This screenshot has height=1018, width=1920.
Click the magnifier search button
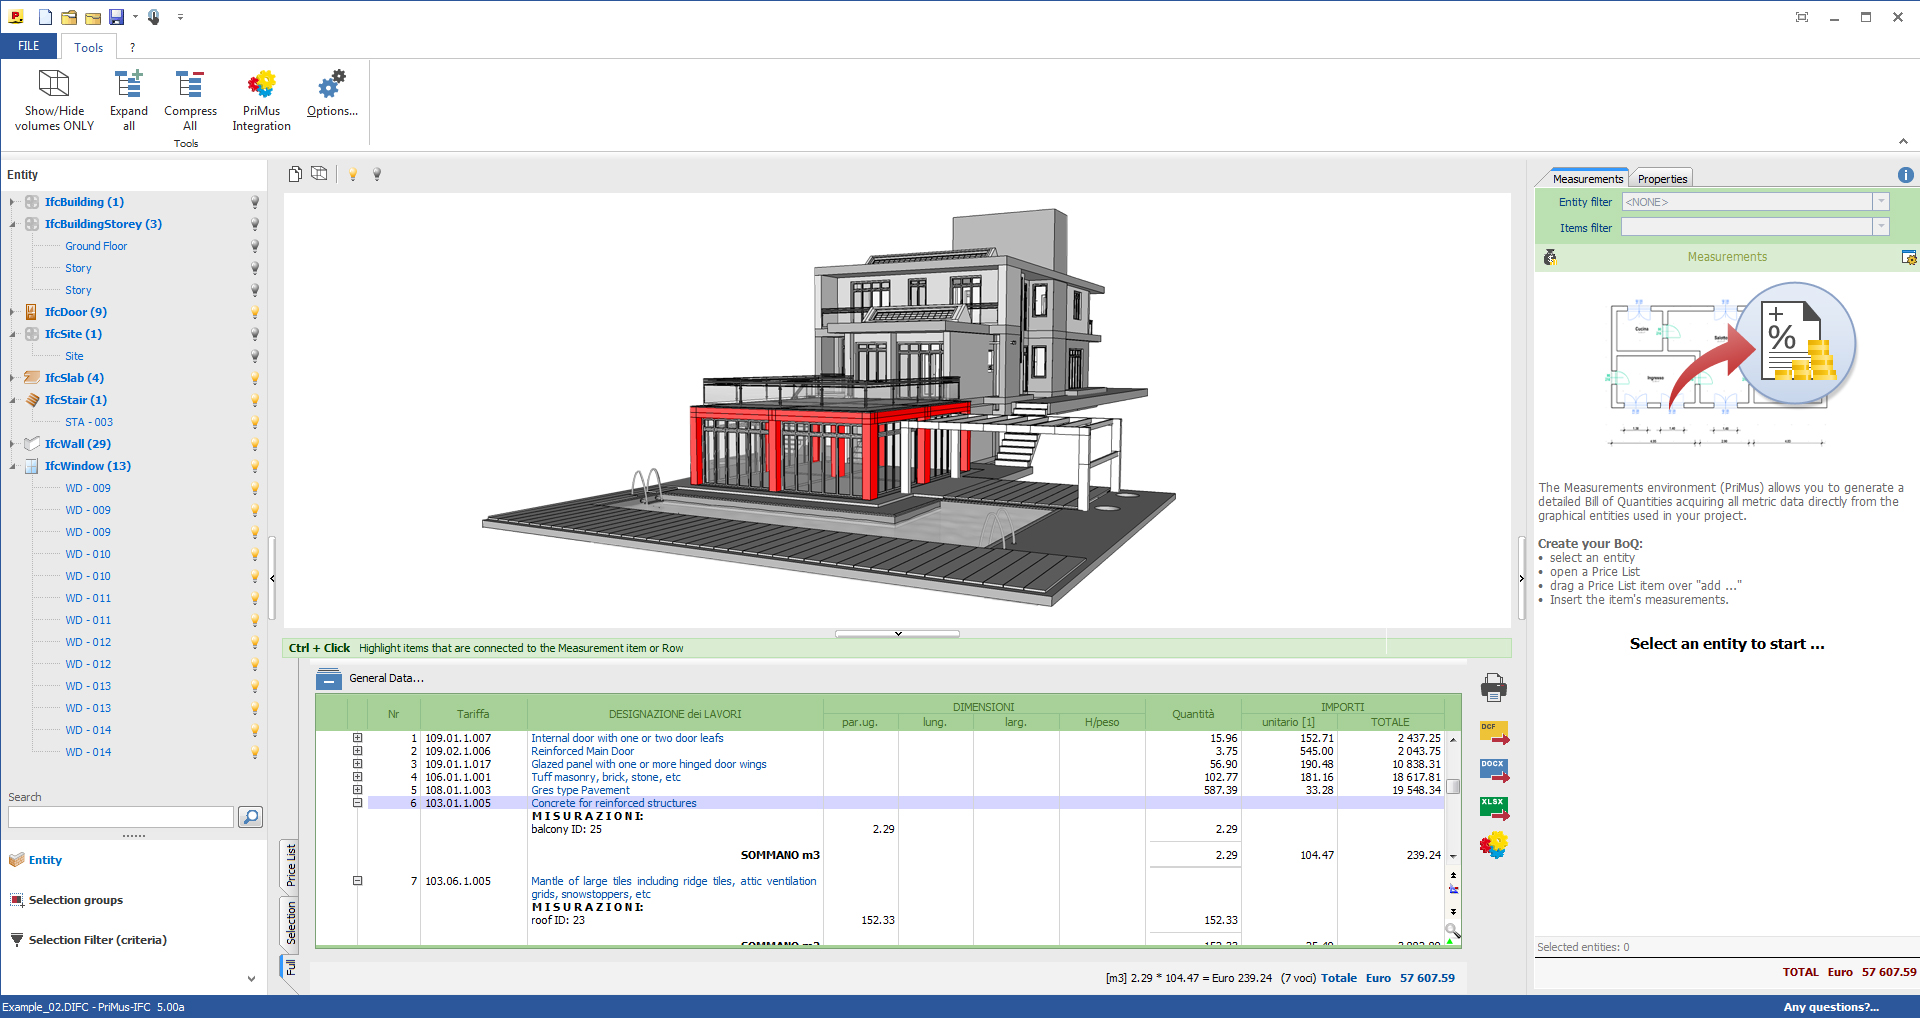point(251,817)
